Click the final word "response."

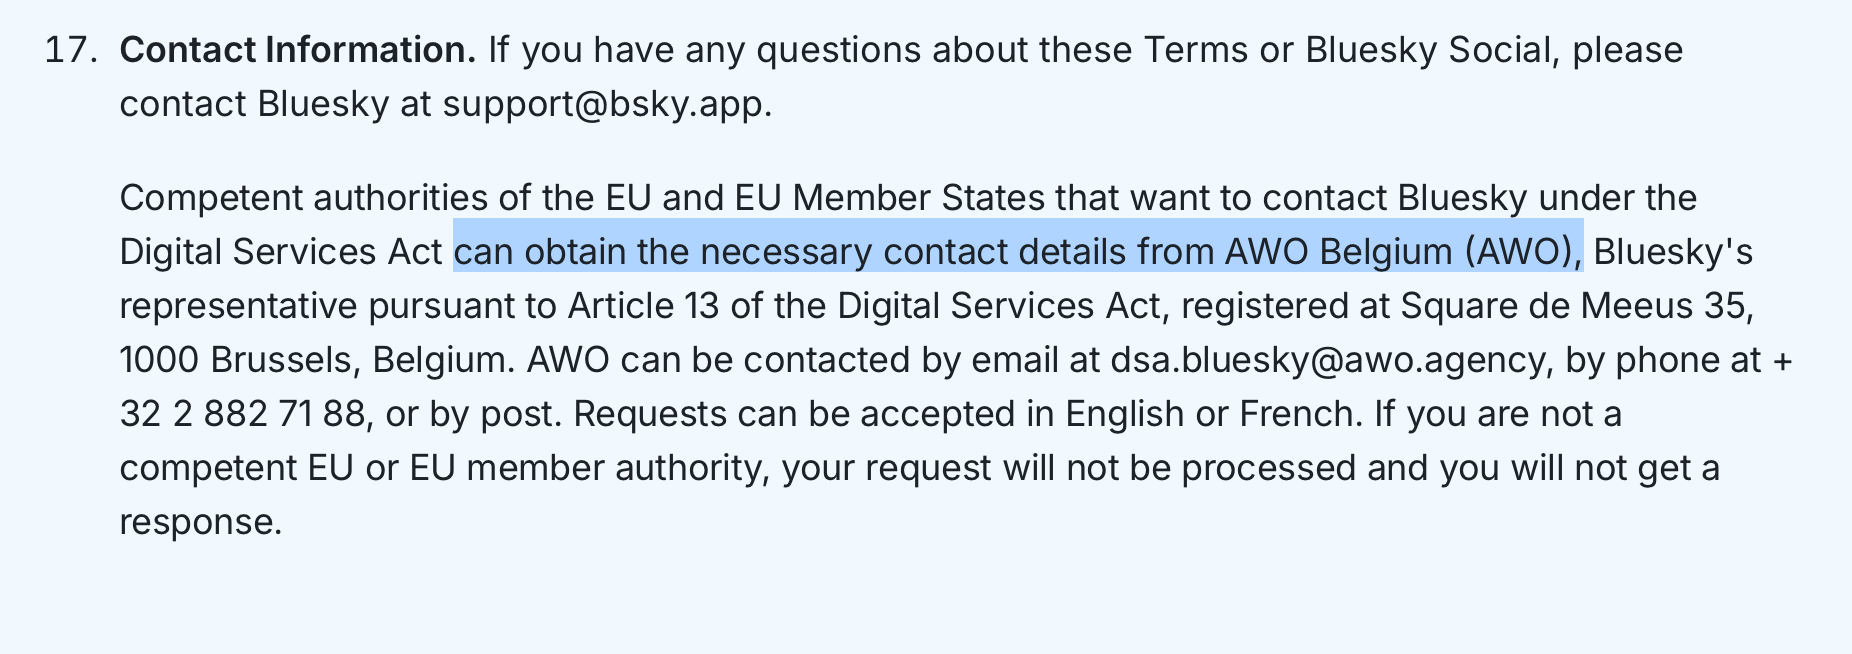(x=200, y=522)
